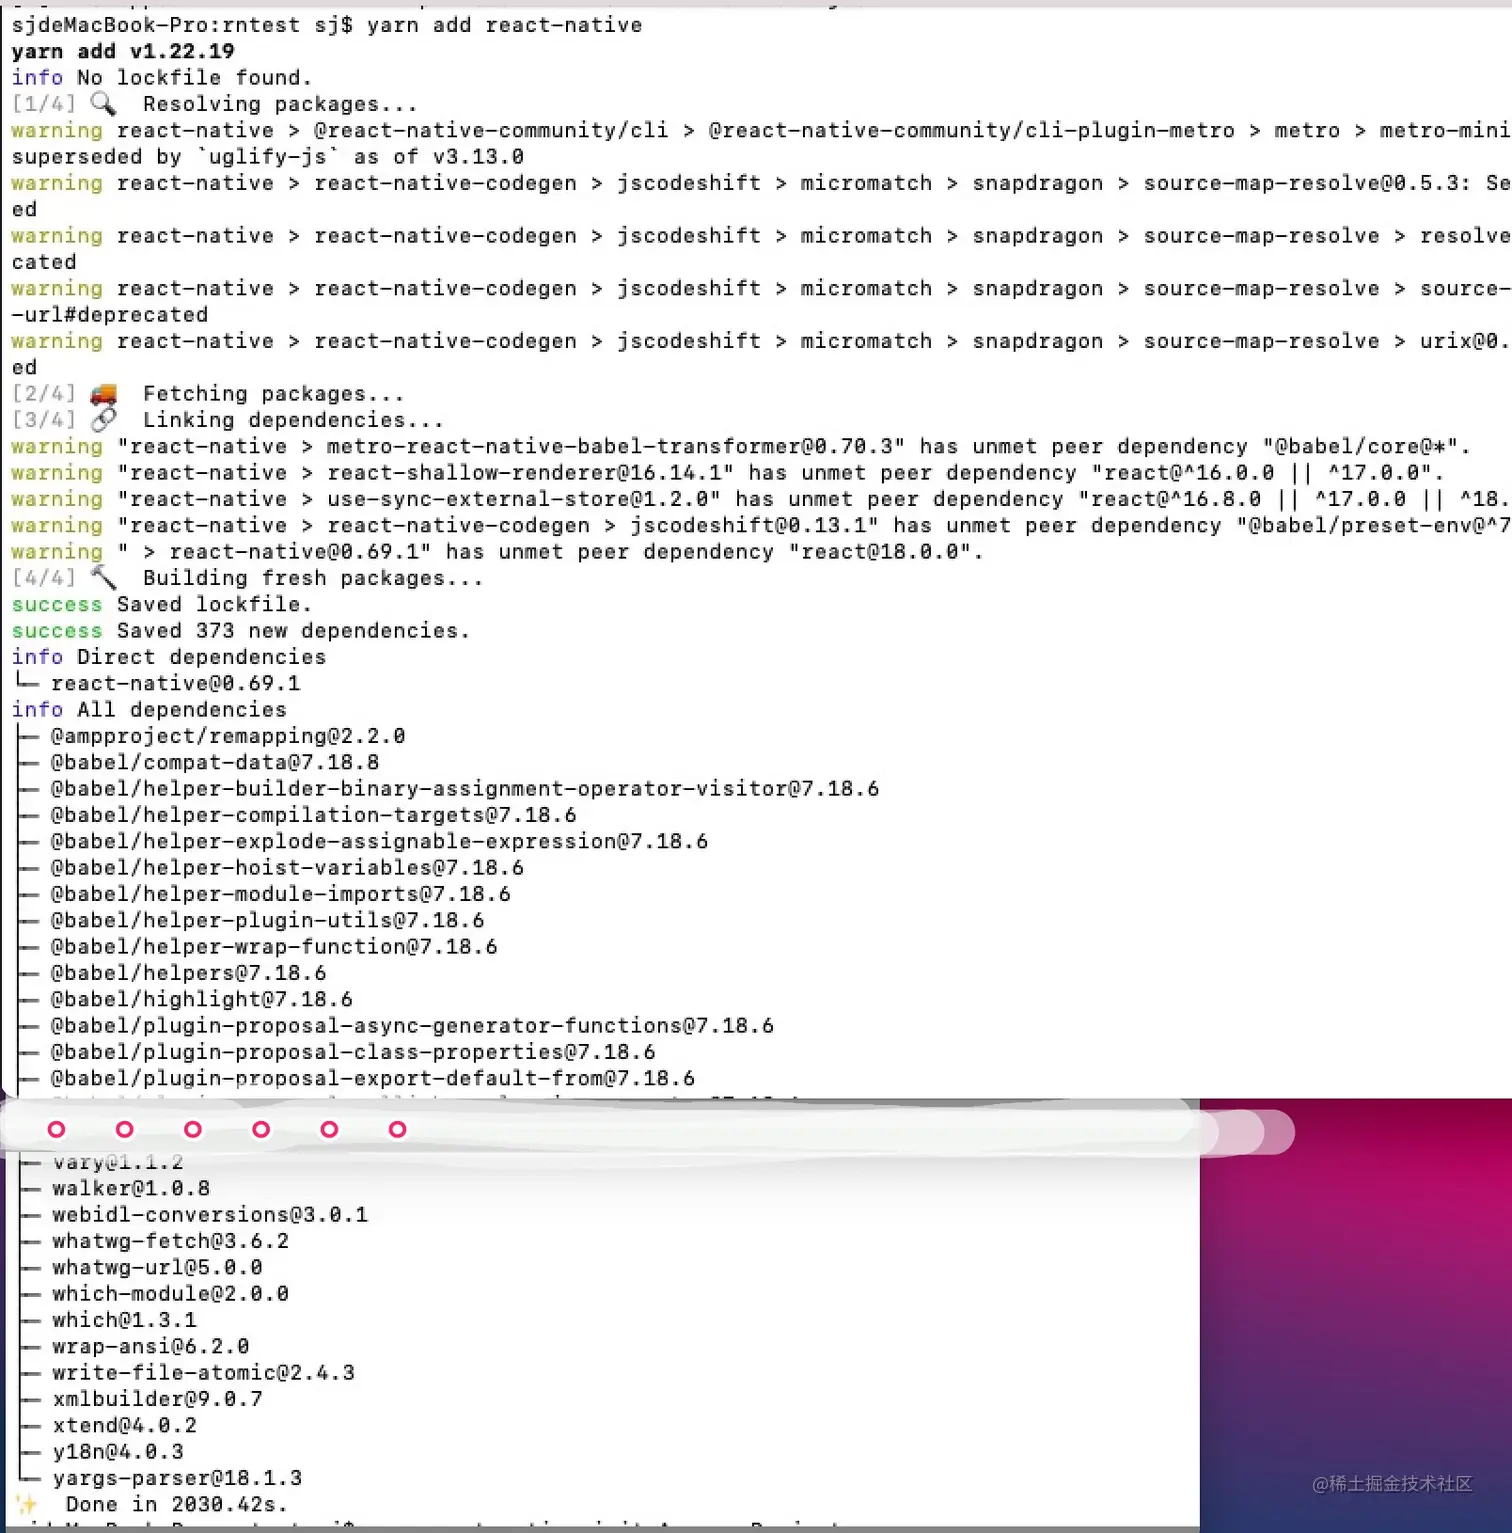Select the xtend@4.0.2 entry

pos(125,1425)
